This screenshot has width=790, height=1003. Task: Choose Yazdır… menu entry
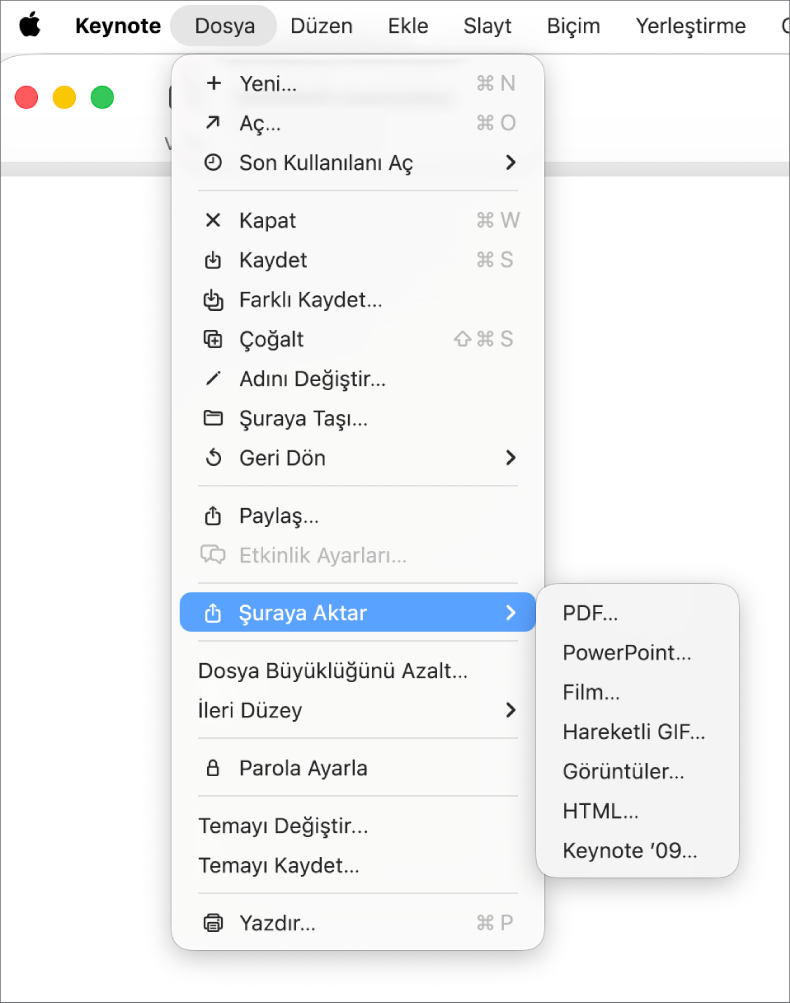(358, 923)
